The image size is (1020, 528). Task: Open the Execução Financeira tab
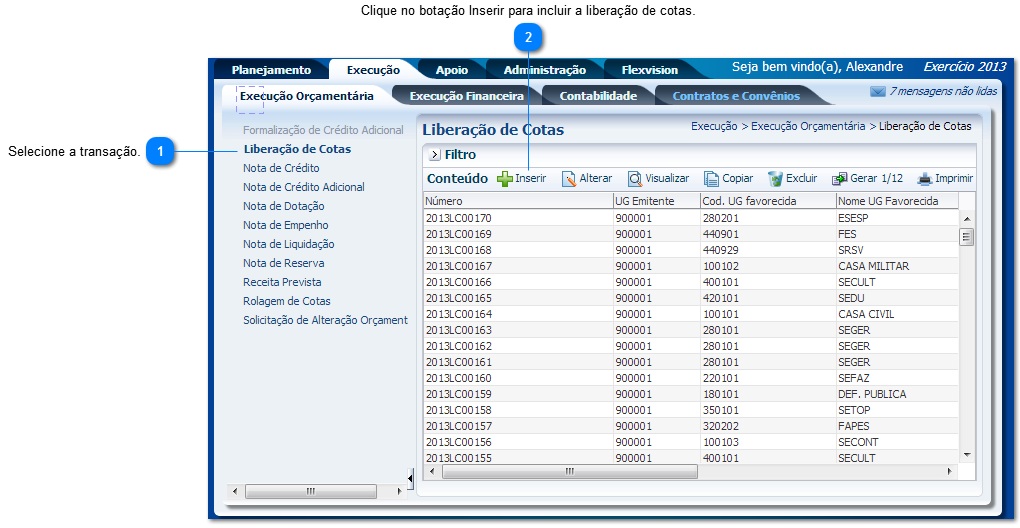point(466,97)
